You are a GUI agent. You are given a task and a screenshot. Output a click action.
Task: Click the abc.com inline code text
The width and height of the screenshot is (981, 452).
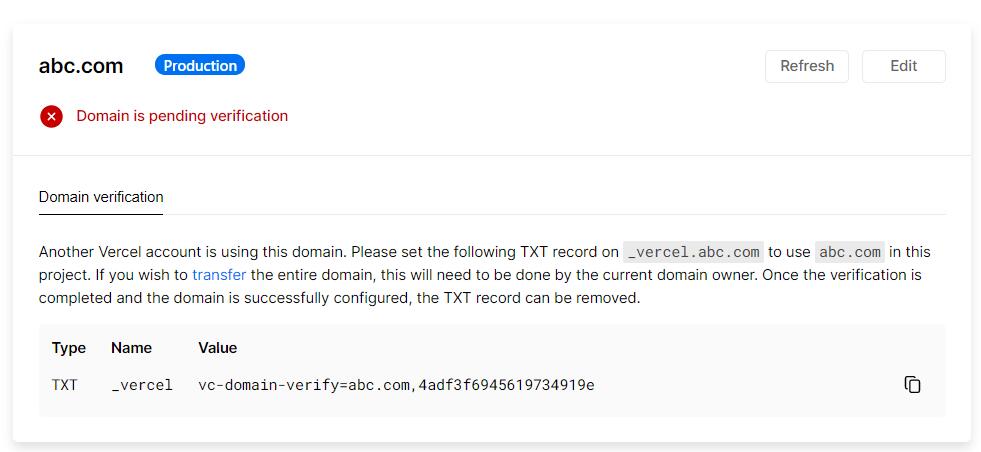point(850,252)
